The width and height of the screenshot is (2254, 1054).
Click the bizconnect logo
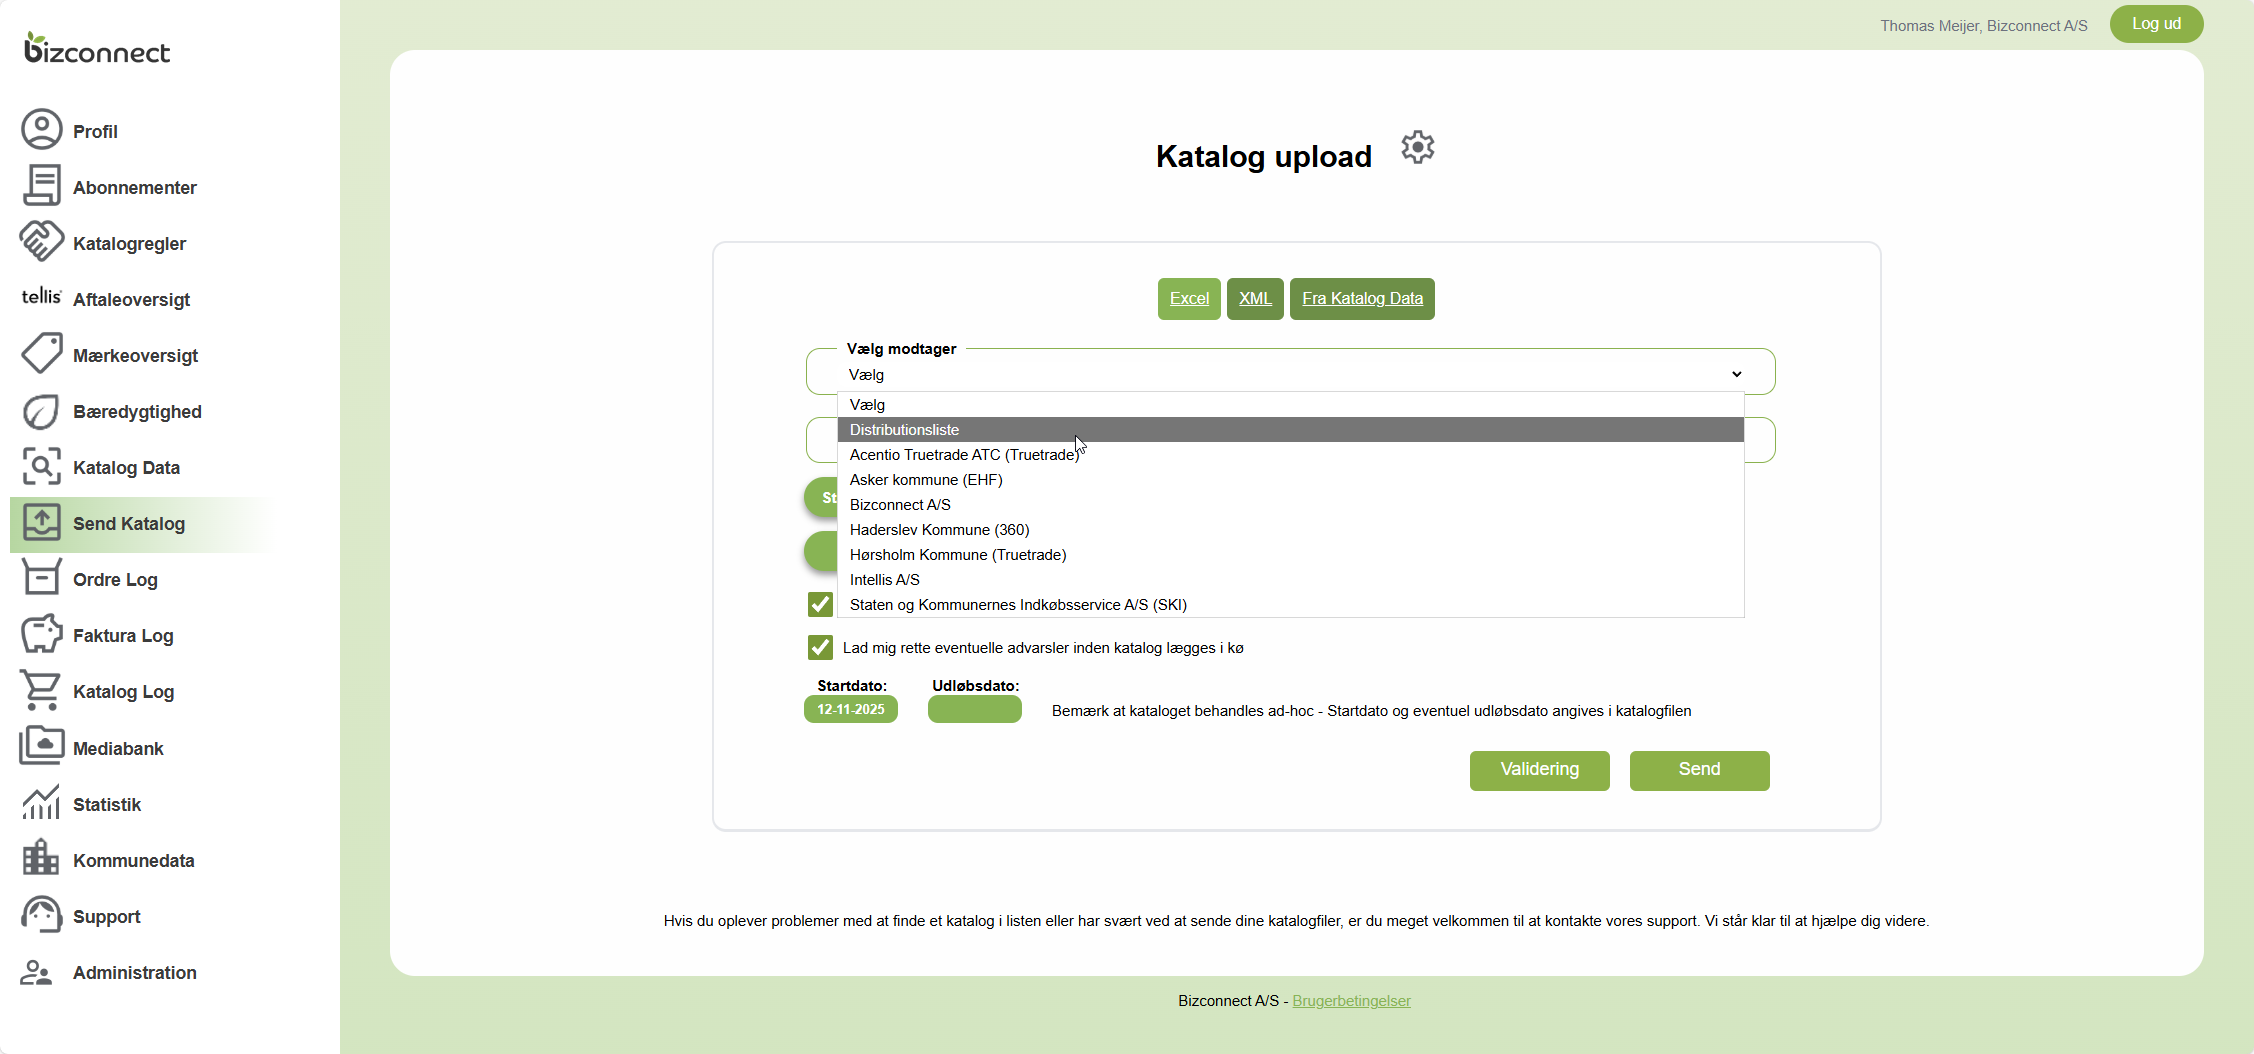(x=97, y=48)
